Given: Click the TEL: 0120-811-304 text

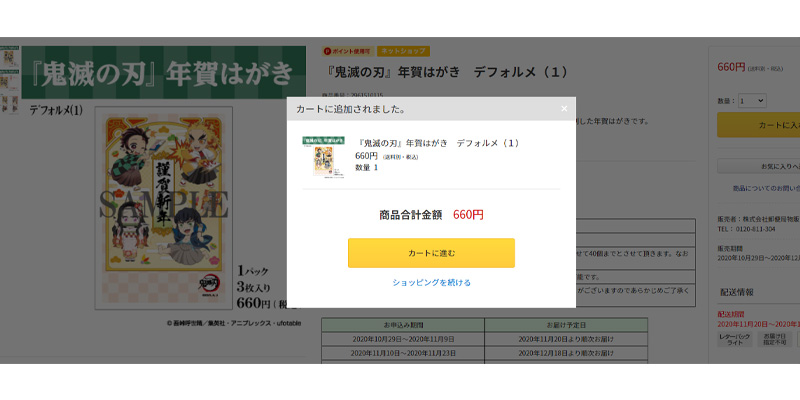Looking at the screenshot, I should click(746, 229).
